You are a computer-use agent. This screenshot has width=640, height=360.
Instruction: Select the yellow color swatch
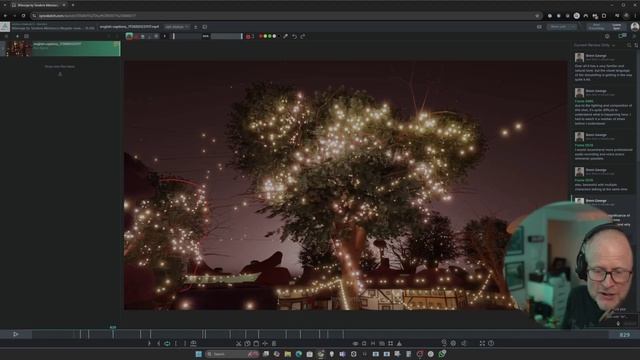tap(265, 36)
